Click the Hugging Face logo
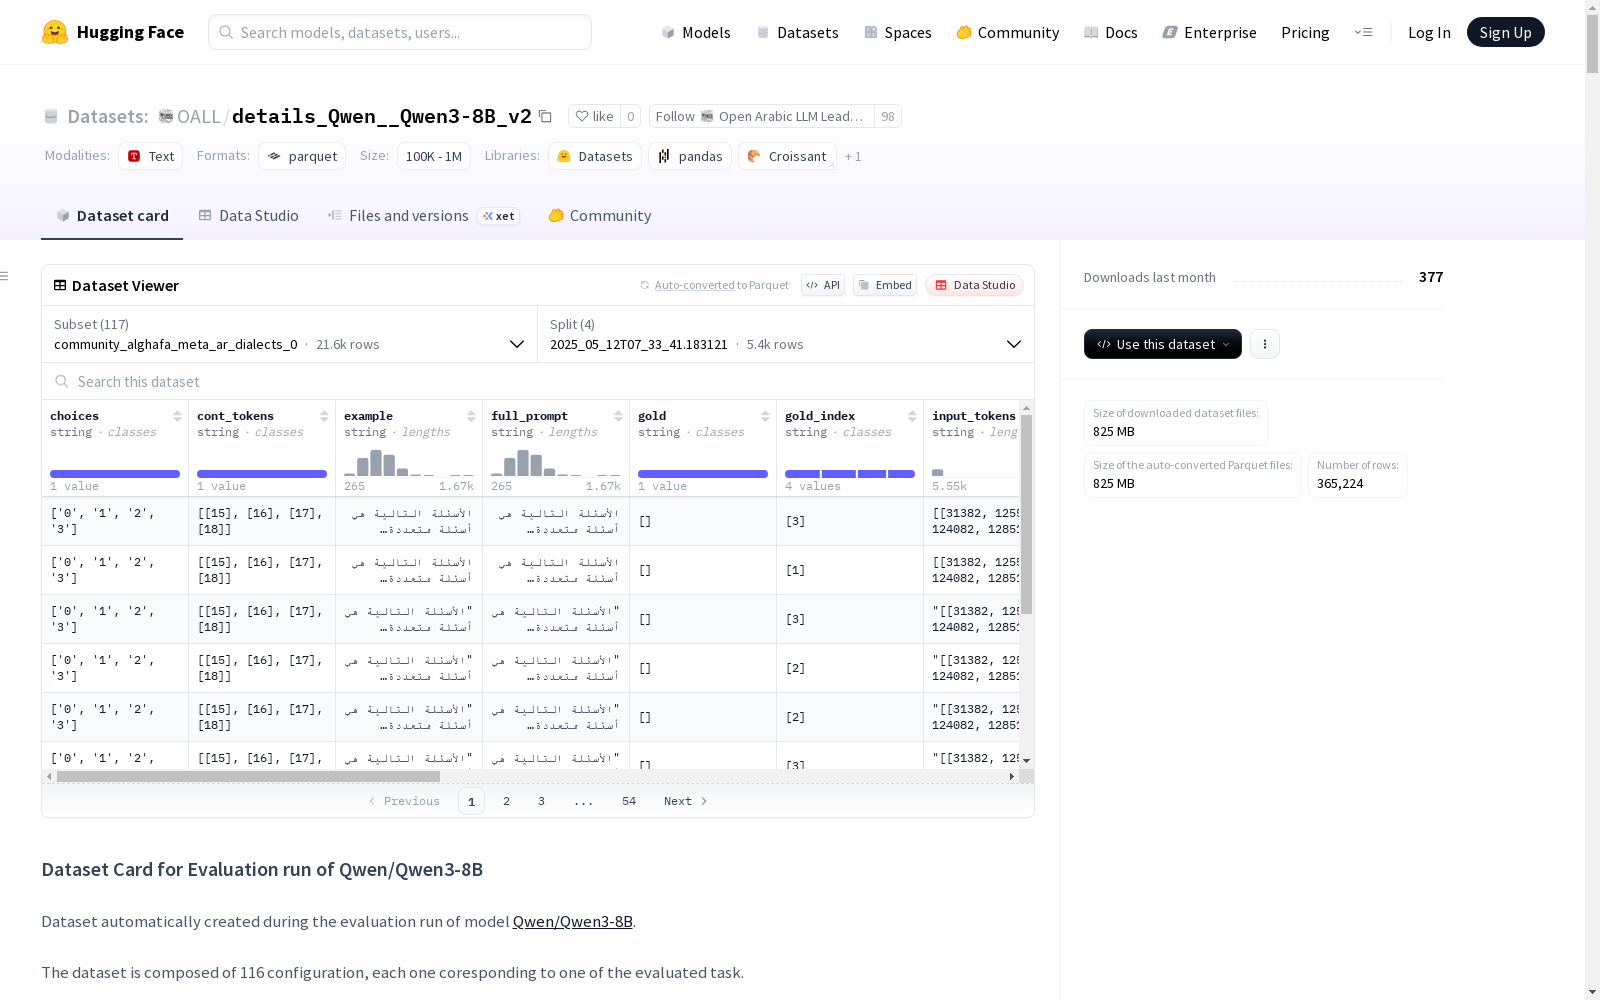 click(113, 32)
